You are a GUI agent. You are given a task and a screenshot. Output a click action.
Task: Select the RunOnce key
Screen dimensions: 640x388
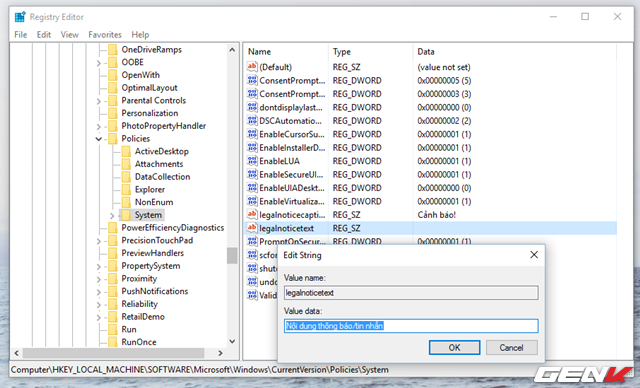point(139,342)
